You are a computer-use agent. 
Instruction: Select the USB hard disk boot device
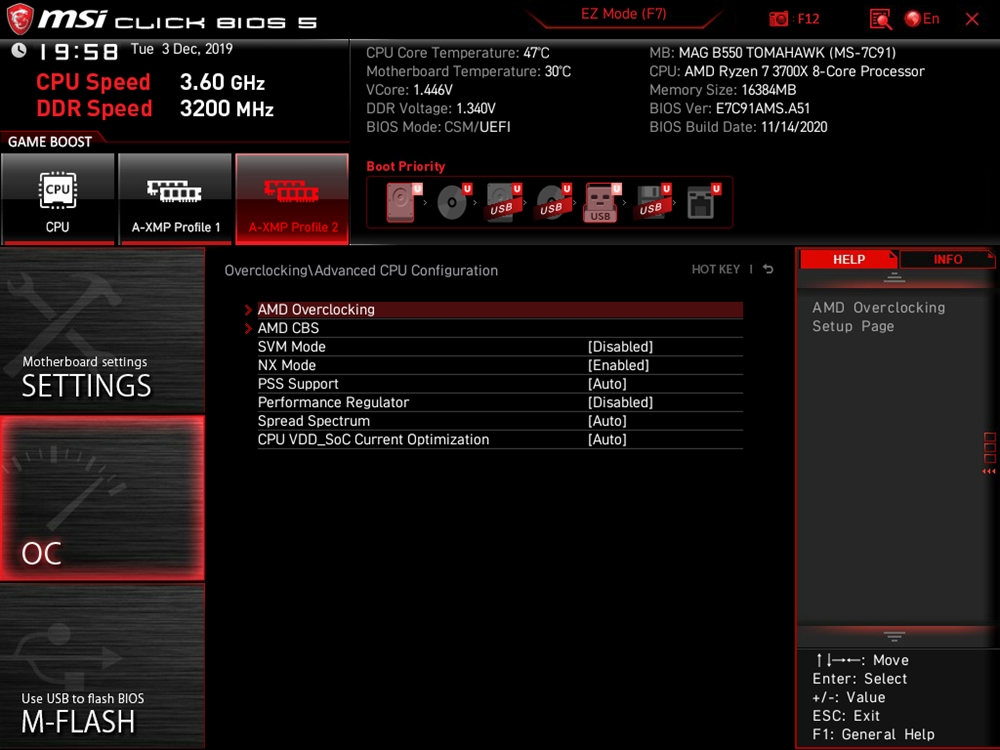503,202
